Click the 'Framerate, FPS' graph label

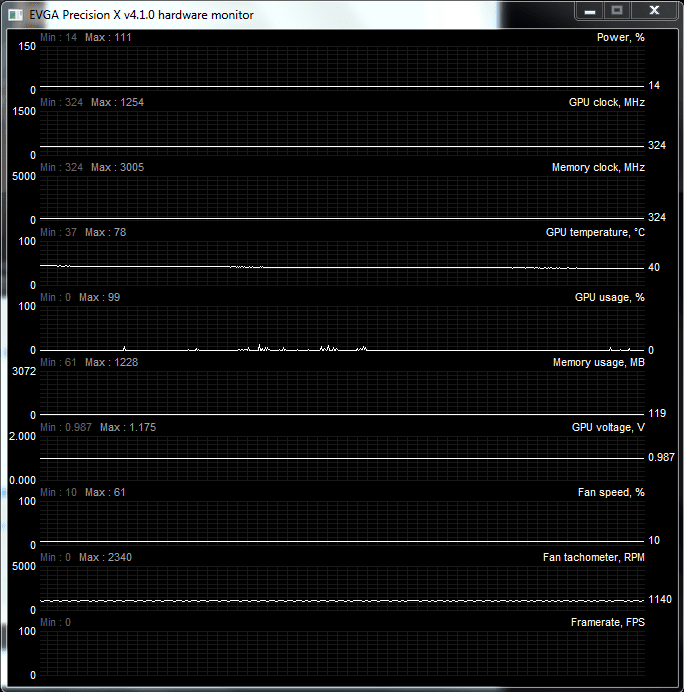(x=608, y=622)
